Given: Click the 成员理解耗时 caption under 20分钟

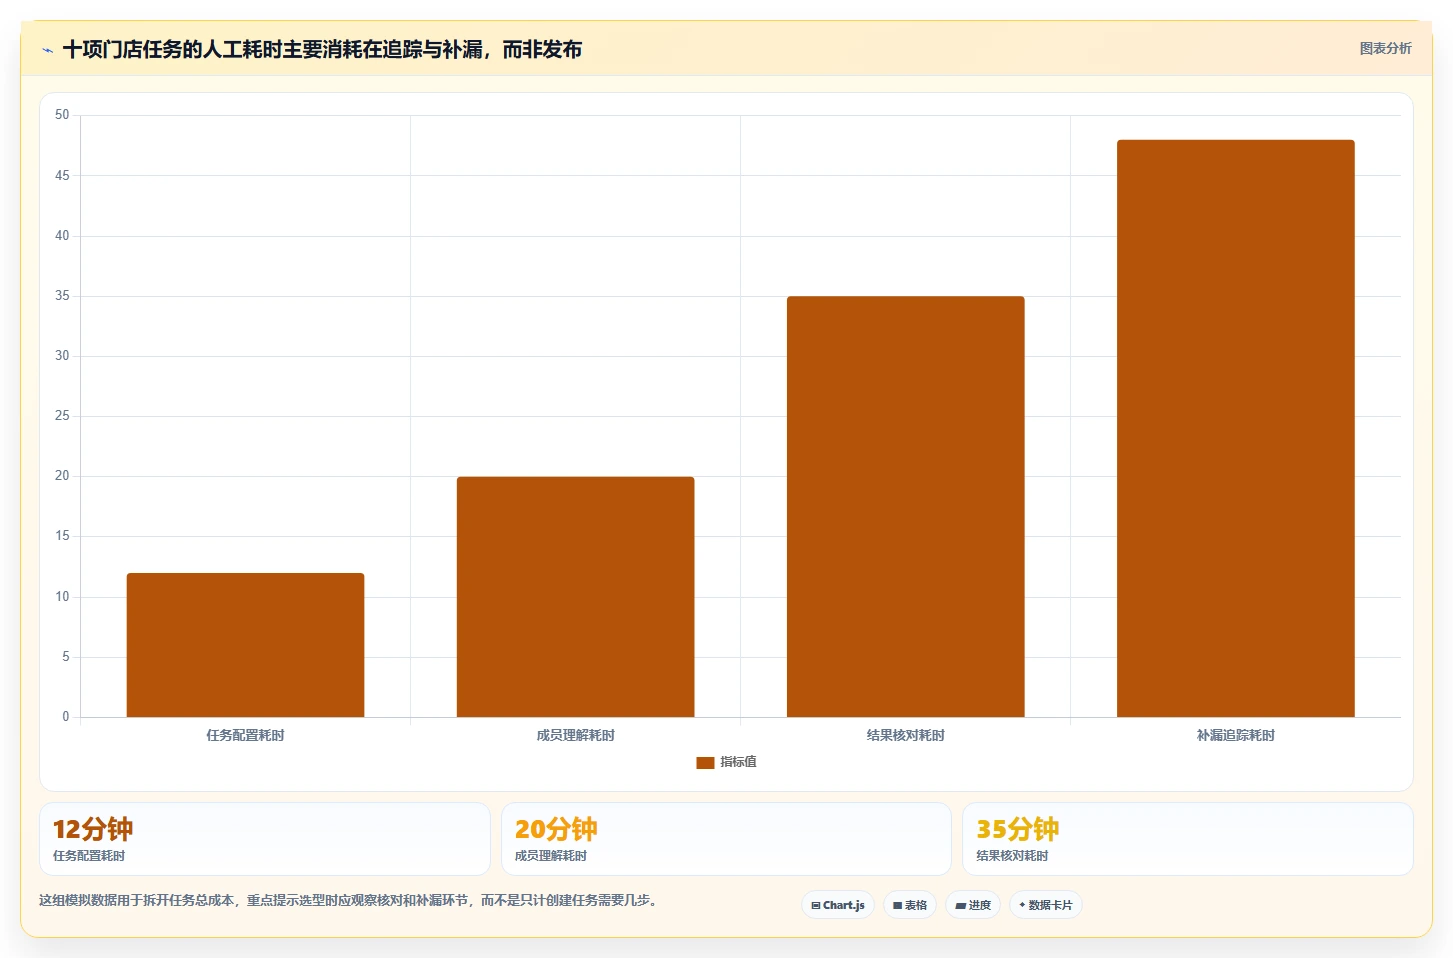Looking at the screenshot, I should tap(550, 856).
